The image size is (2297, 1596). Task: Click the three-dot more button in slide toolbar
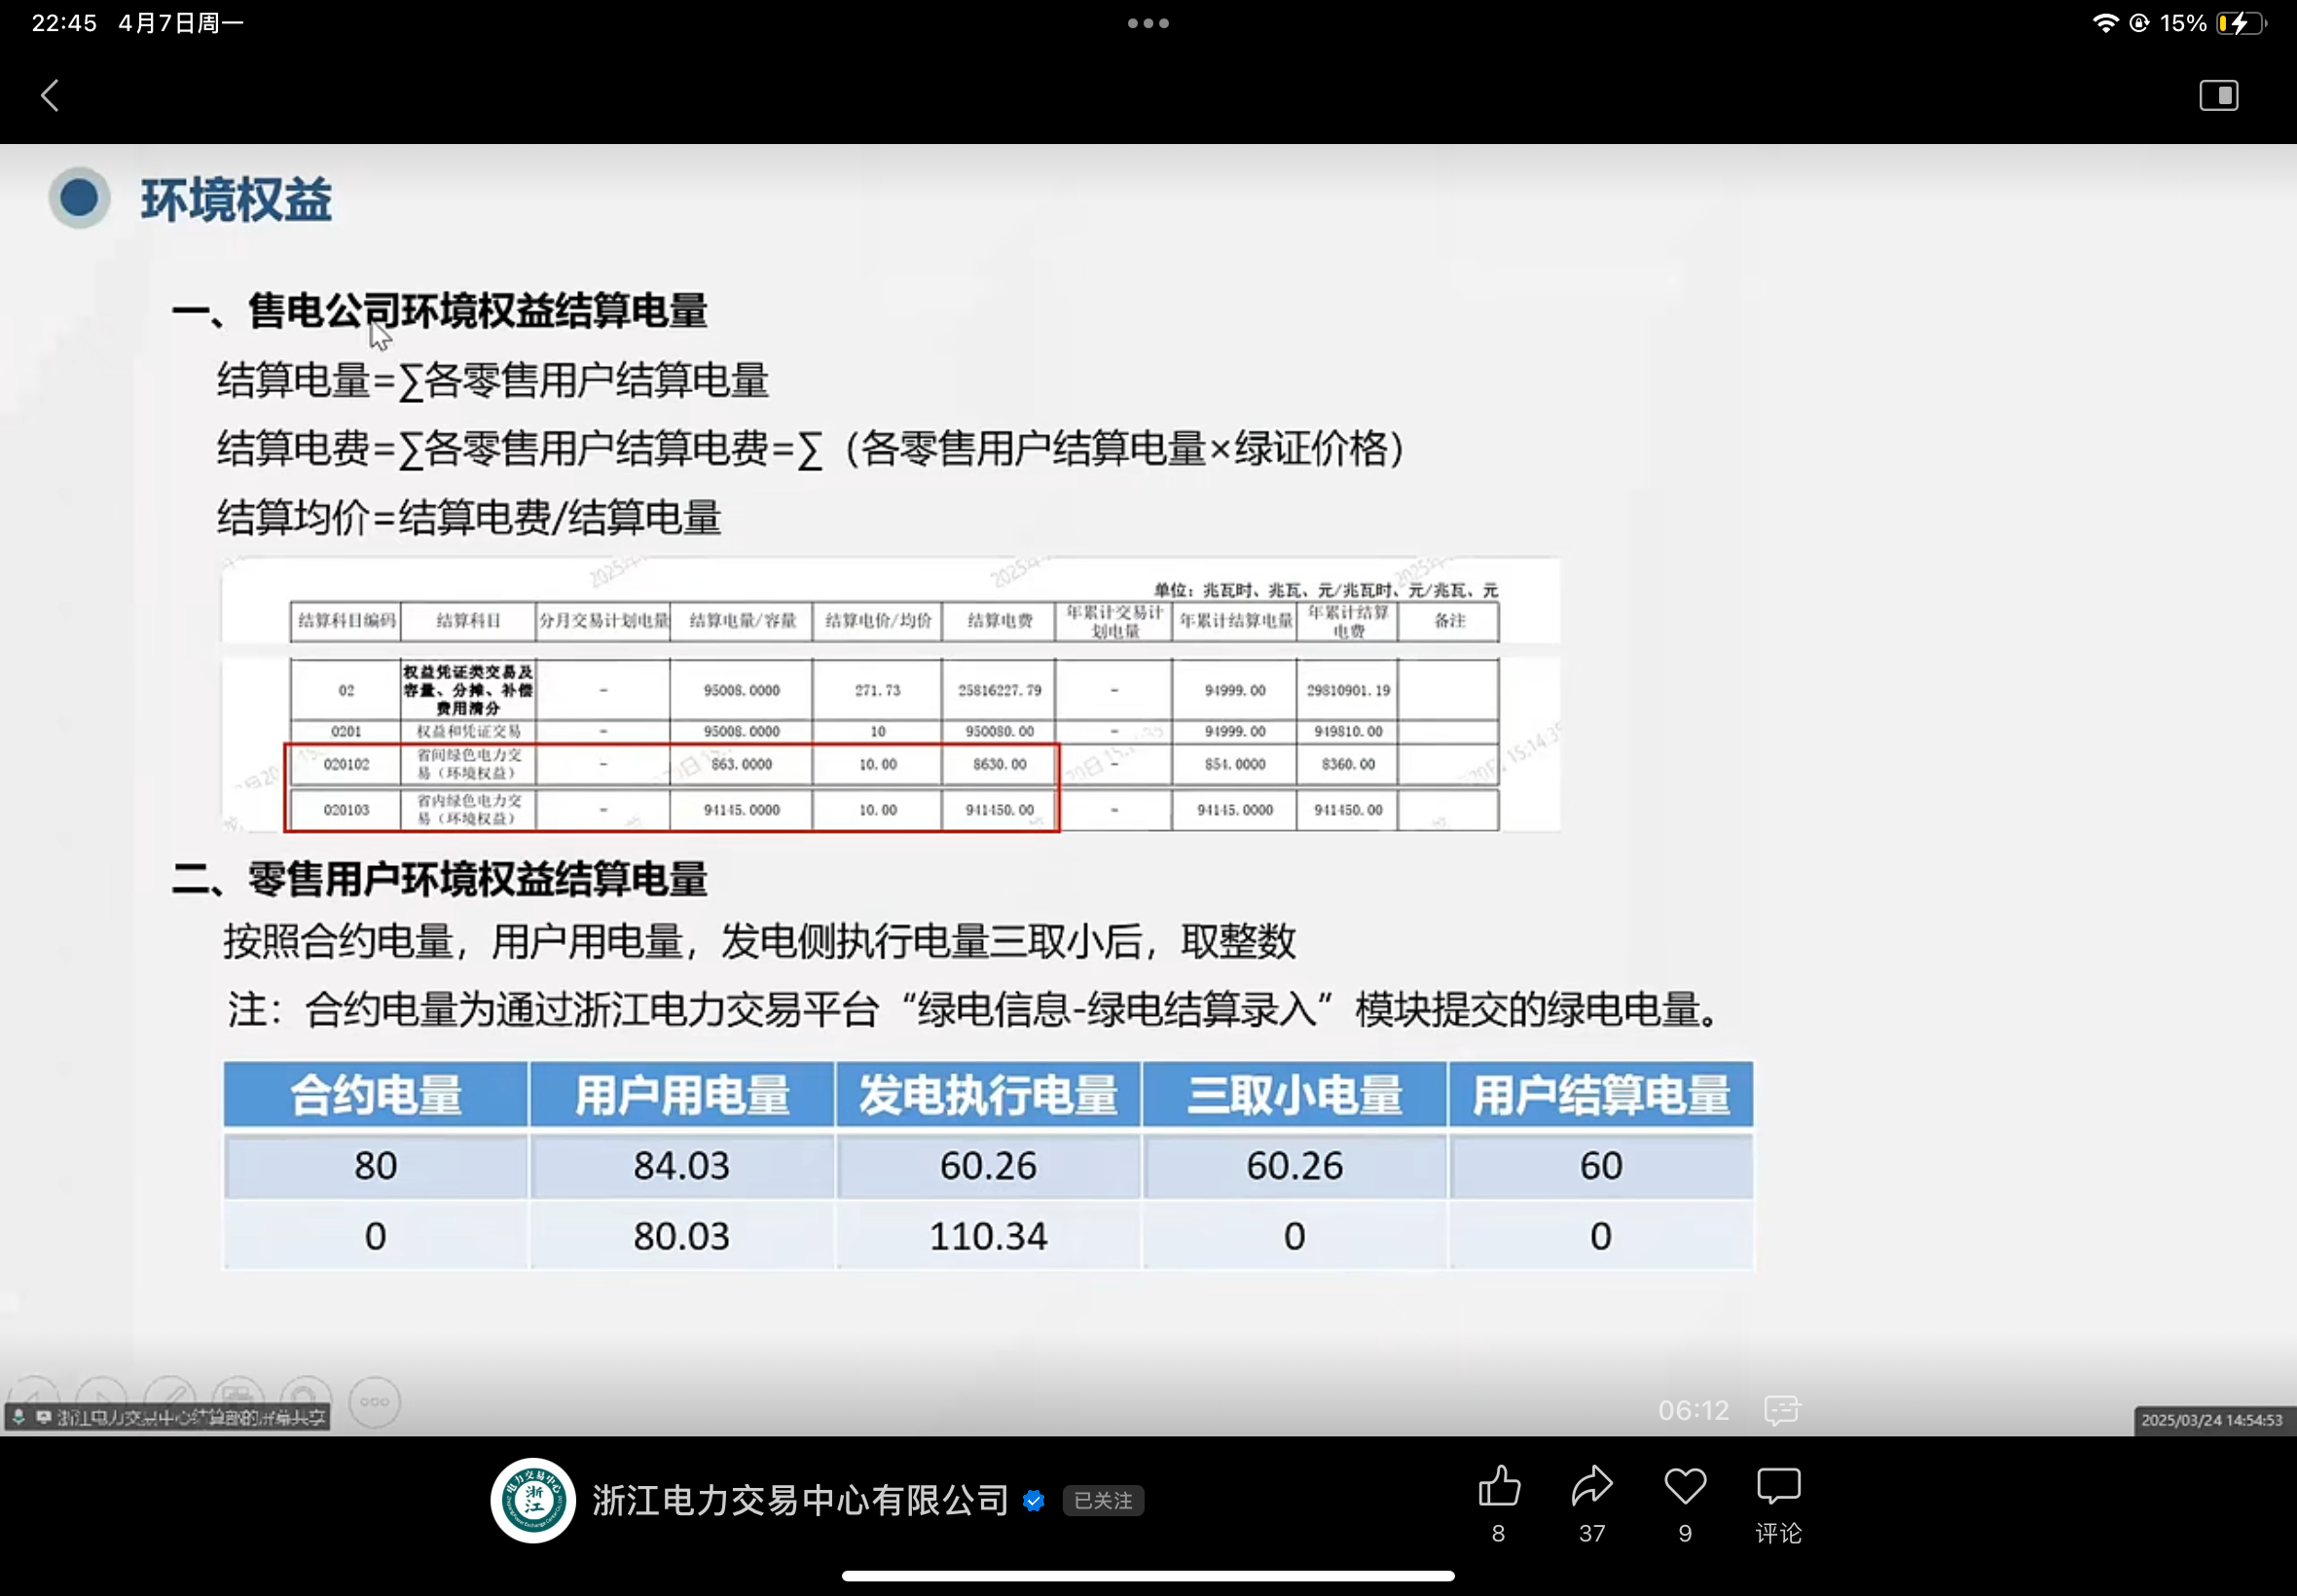375,1402
